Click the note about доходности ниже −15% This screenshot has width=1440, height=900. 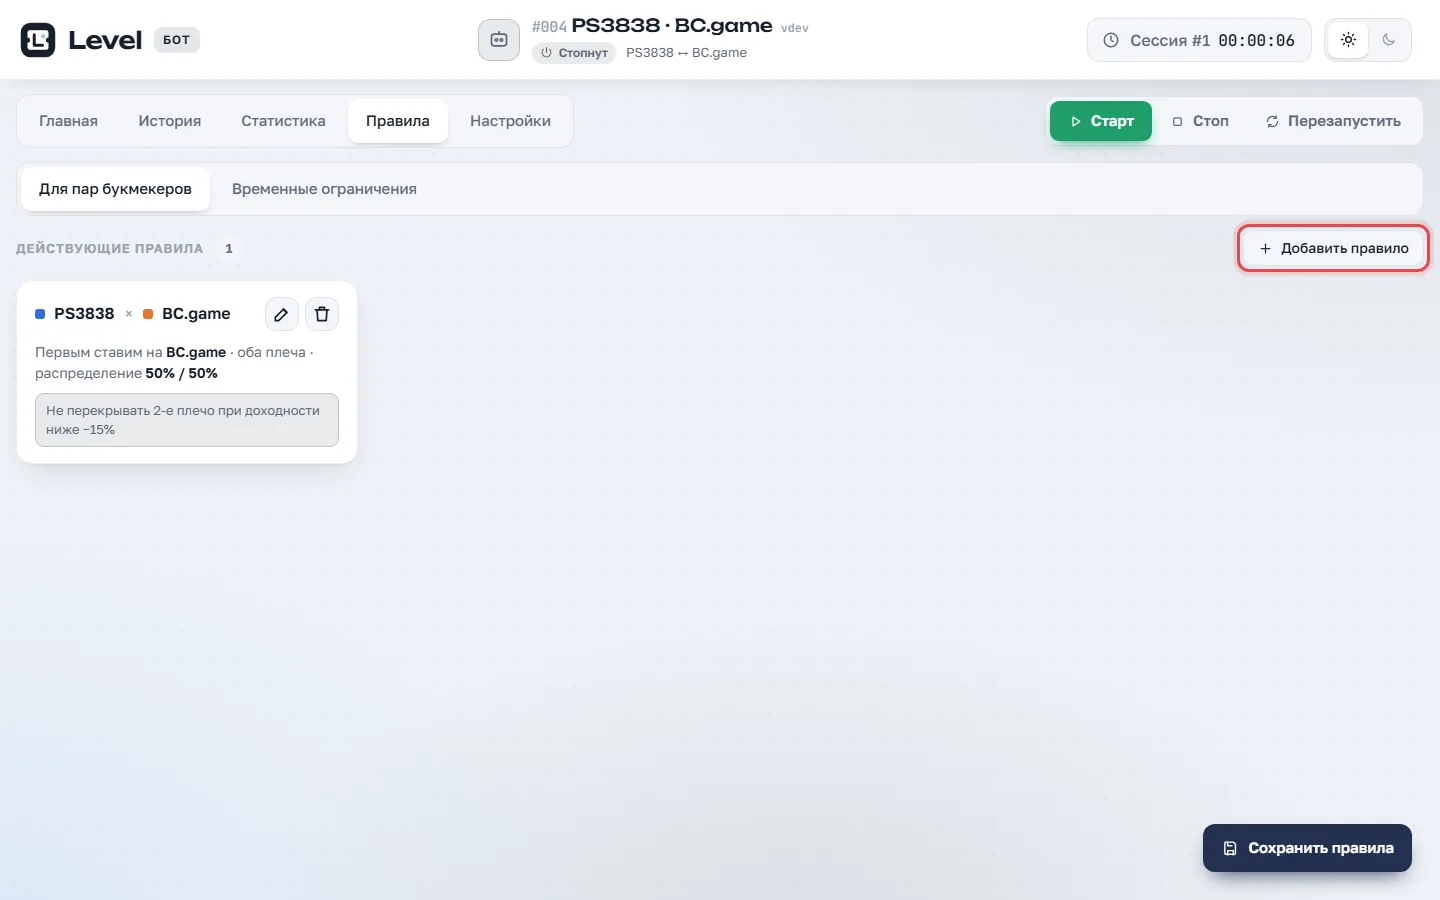point(187,420)
